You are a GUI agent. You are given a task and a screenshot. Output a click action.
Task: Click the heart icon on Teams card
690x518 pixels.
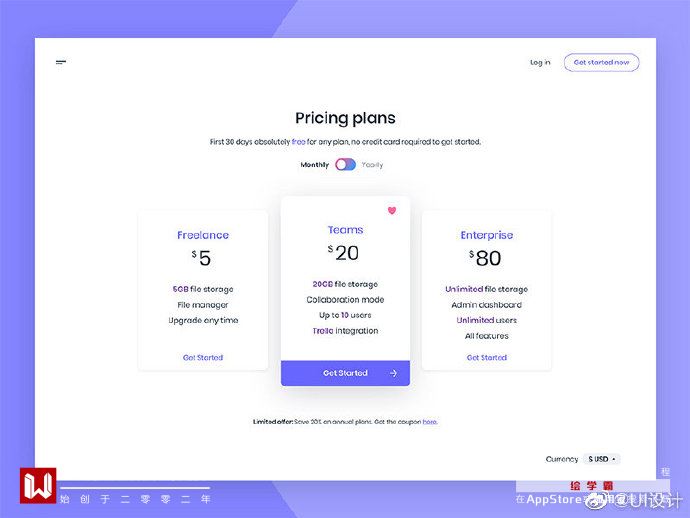(392, 210)
